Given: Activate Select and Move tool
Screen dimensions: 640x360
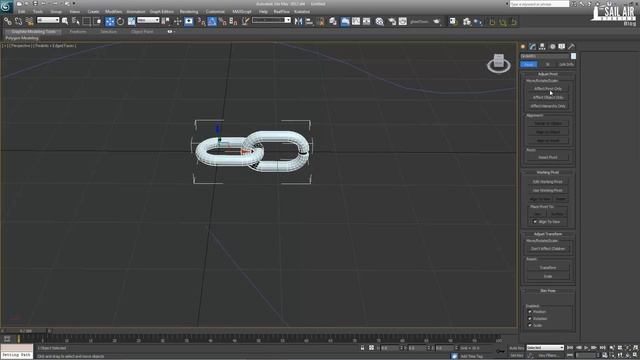Looking at the screenshot, I should click(110, 21).
